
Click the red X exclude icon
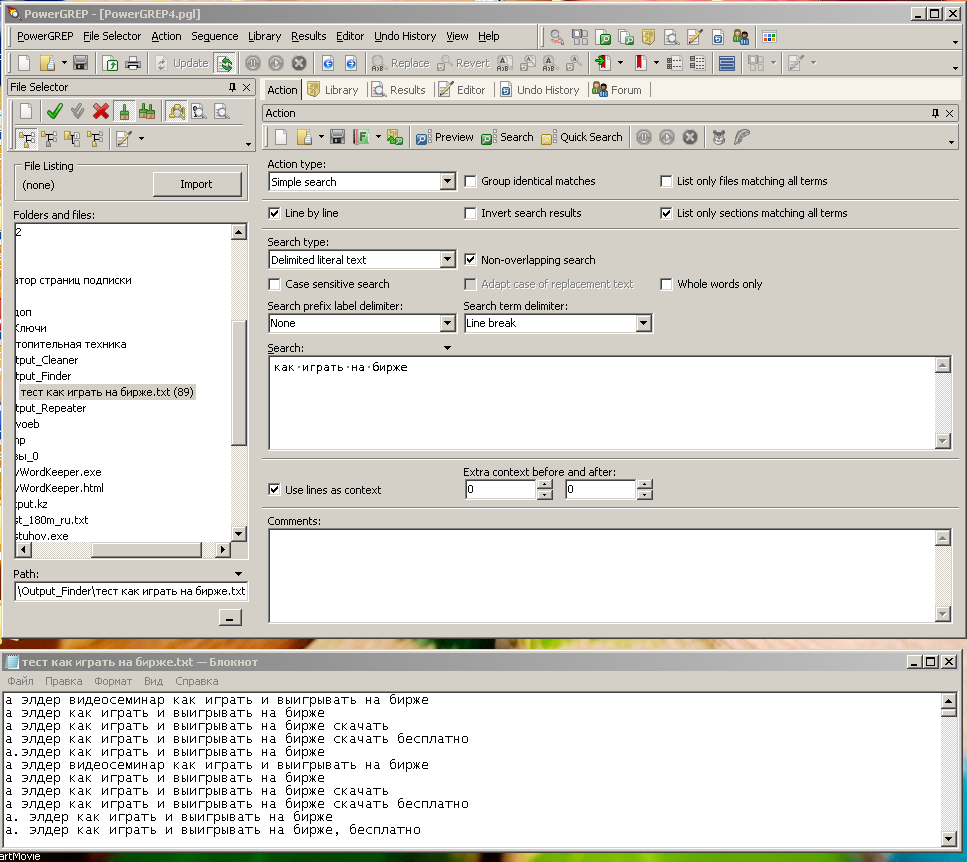click(x=101, y=111)
